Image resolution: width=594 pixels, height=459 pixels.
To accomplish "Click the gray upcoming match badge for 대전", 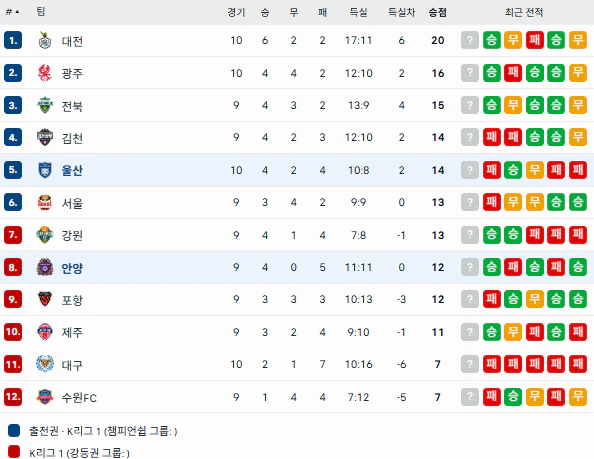I will click(x=470, y=40).
